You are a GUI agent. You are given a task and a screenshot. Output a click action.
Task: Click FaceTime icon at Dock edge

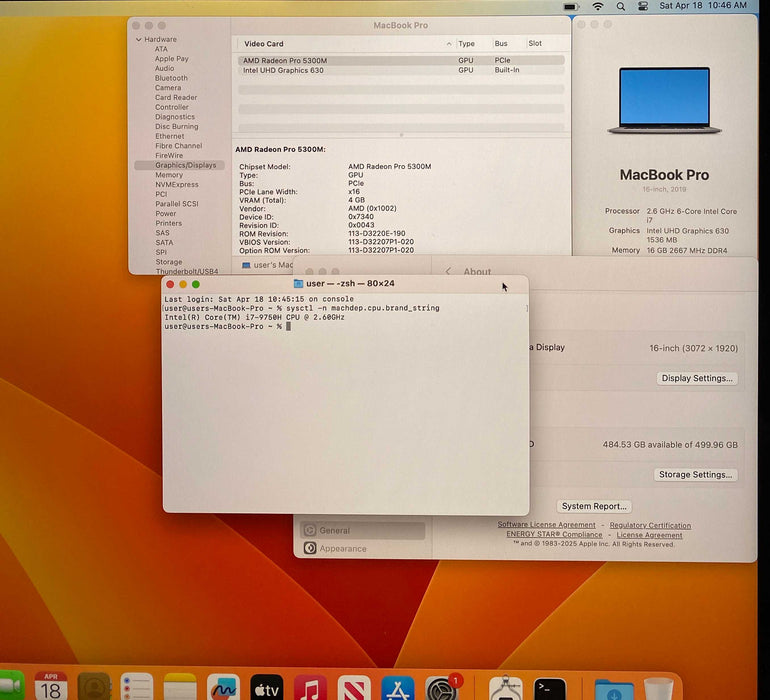pyautogui.click(x=11, y=686)
